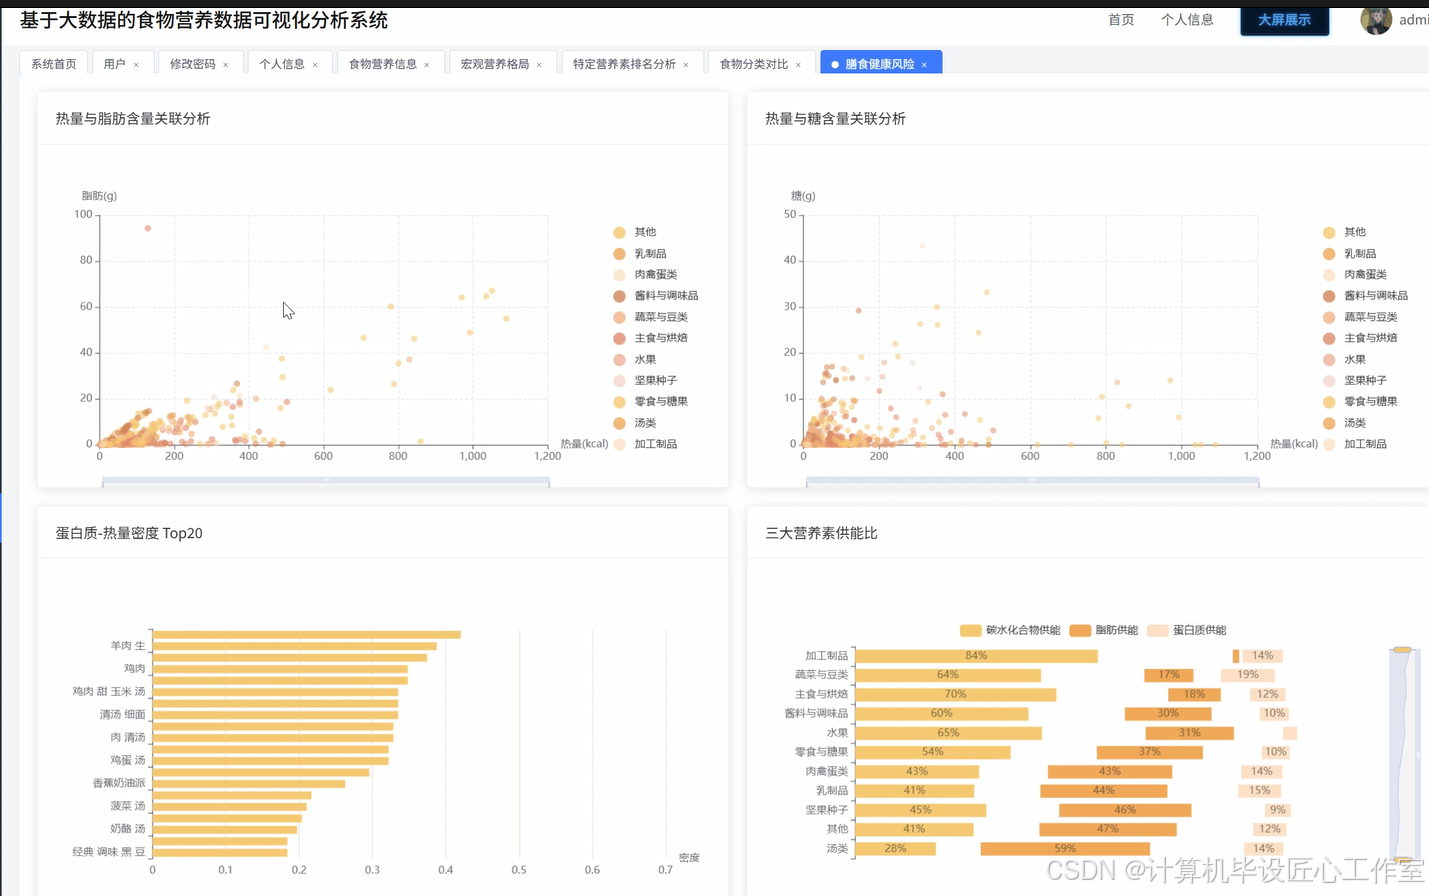This screenshot has height=896, width=1429.
Task: Close the 用户 tab
Action: point(136,65)
